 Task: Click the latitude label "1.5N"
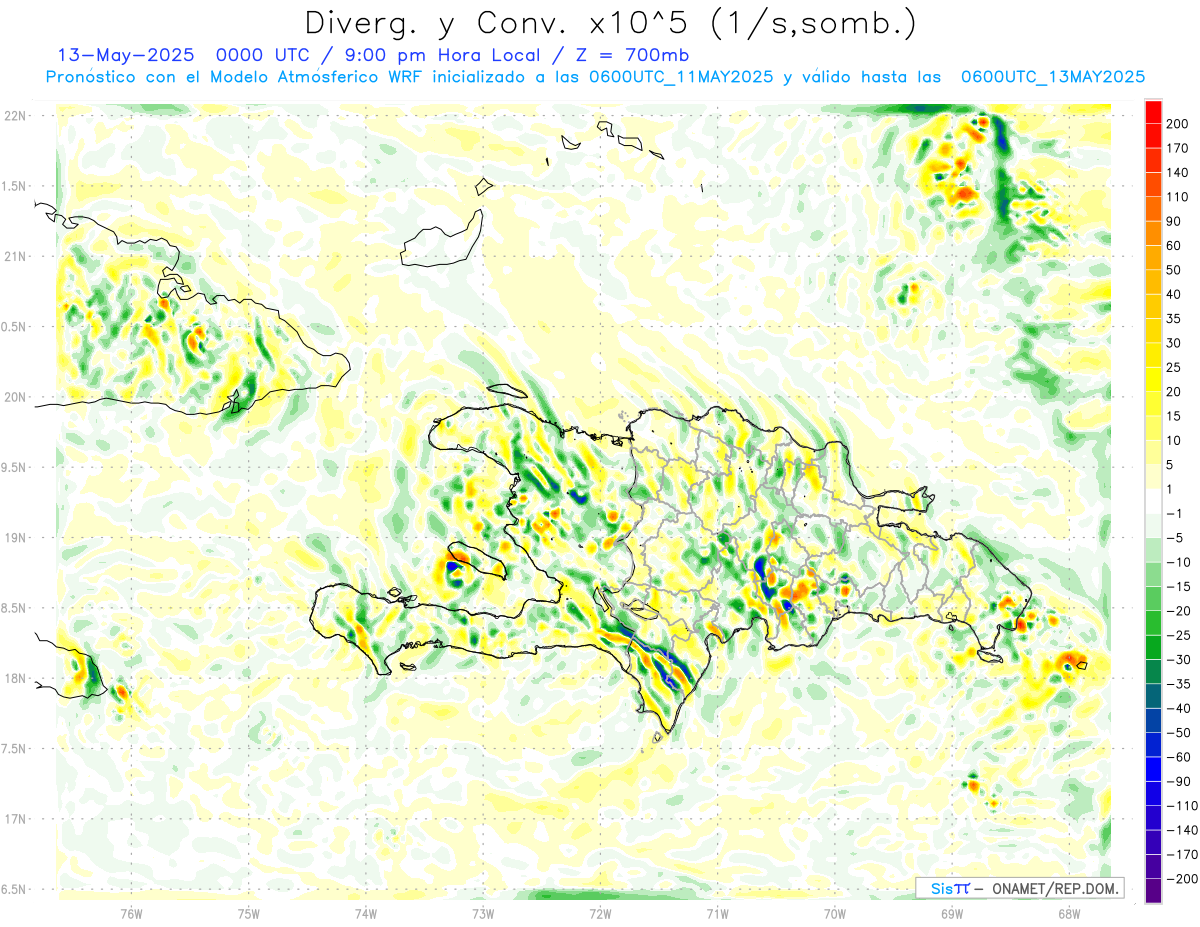tap(14, 186)
